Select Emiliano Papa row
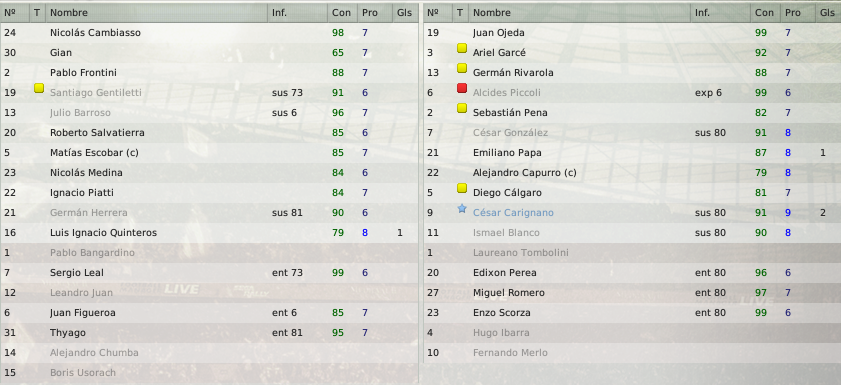The height and width of the screenshot is (385, 844). [632, 153]
